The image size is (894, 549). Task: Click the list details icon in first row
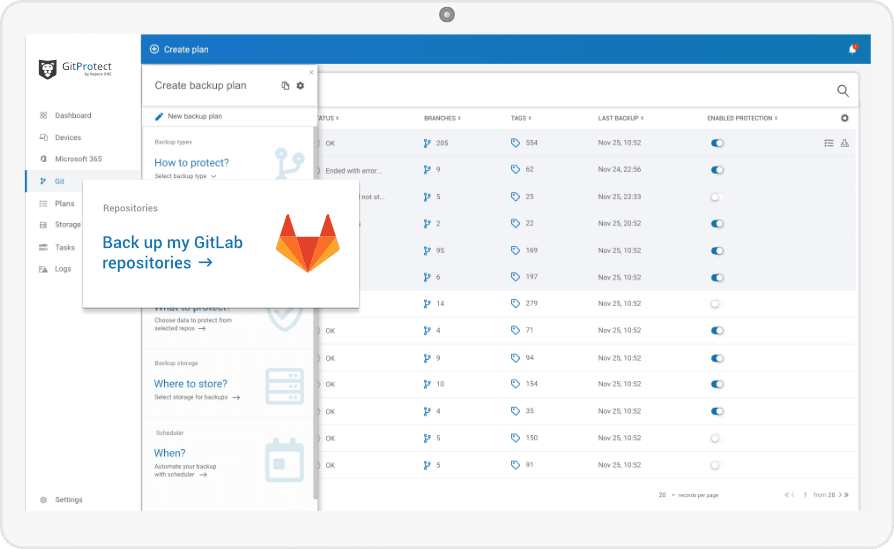click(828, 143)
